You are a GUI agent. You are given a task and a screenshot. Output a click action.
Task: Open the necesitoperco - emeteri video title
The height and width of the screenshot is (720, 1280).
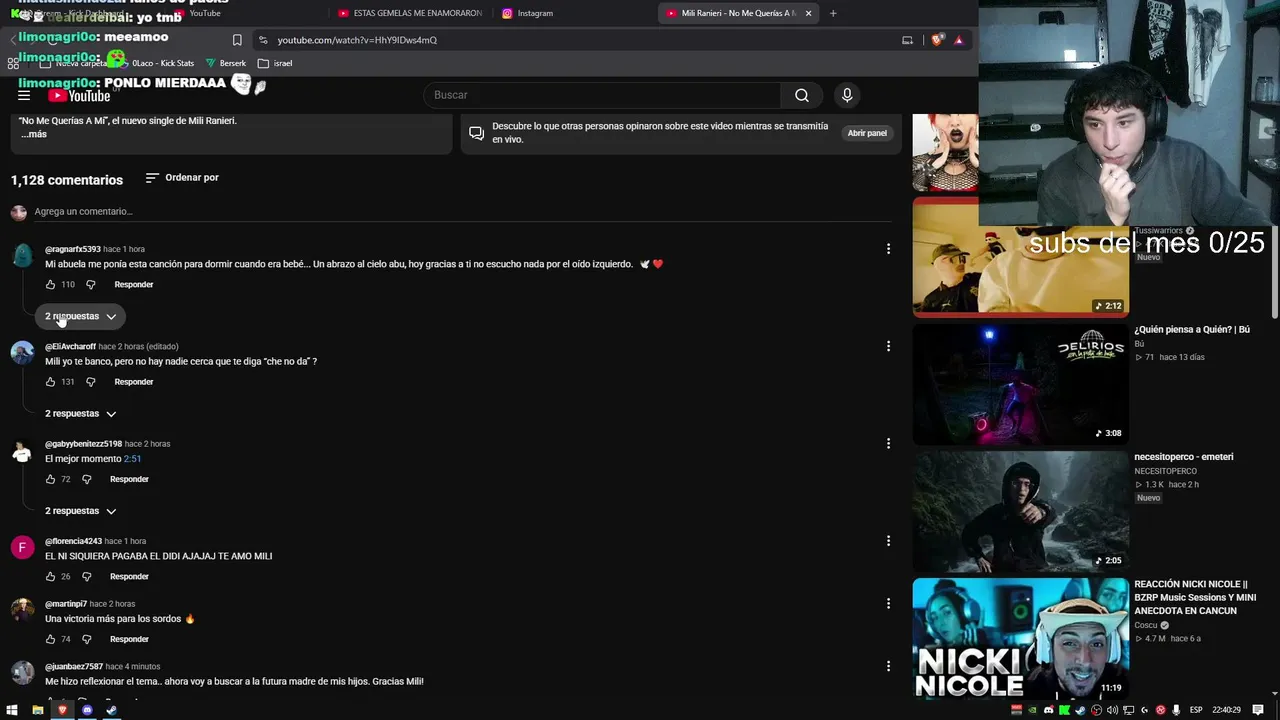[1184, 457]
